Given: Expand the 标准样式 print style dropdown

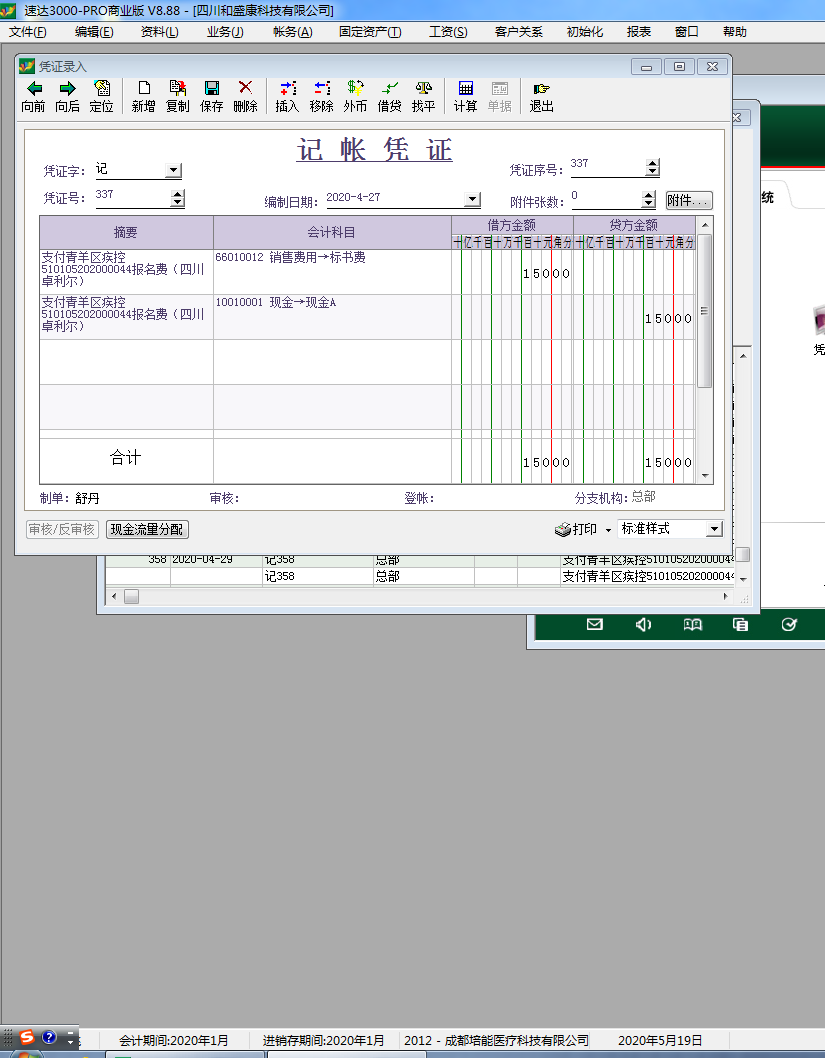Looking at the screenshot, I should [714, 529].
